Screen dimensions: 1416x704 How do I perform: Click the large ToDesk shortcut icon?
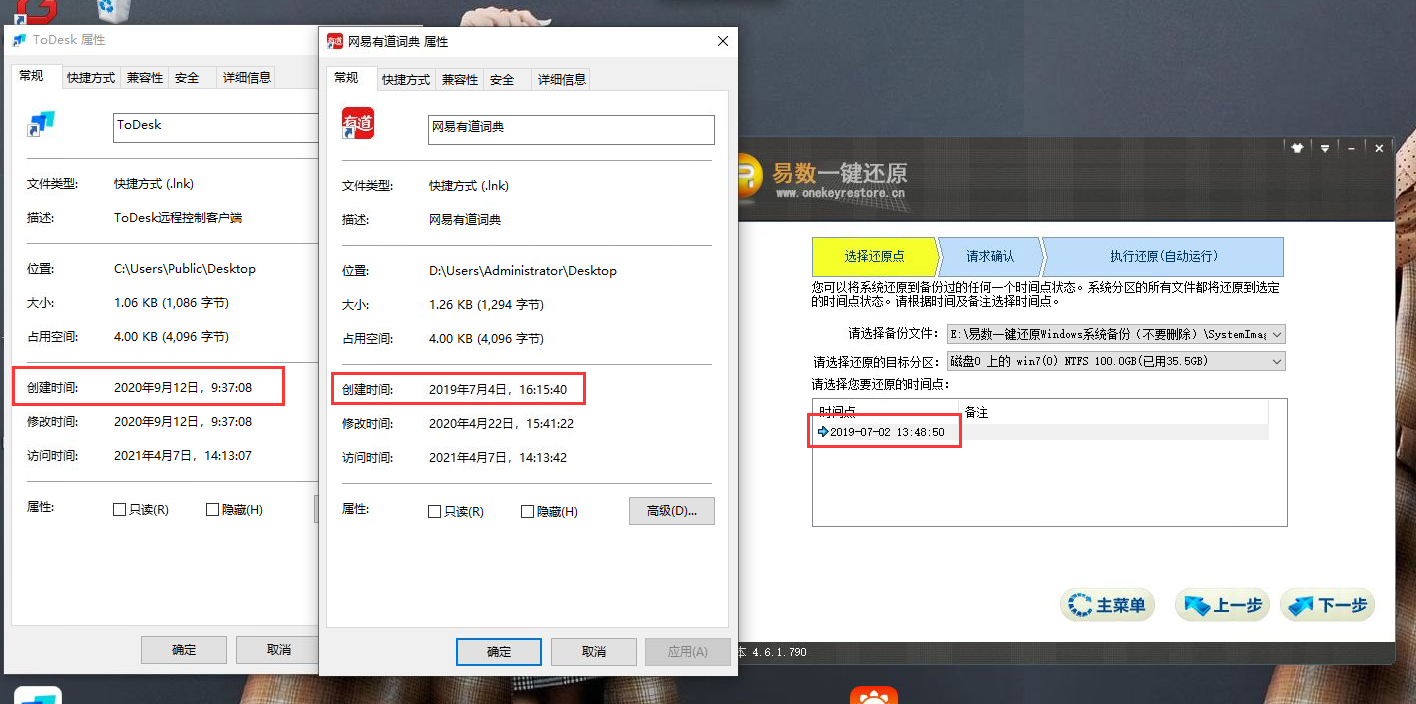[42, 124]
